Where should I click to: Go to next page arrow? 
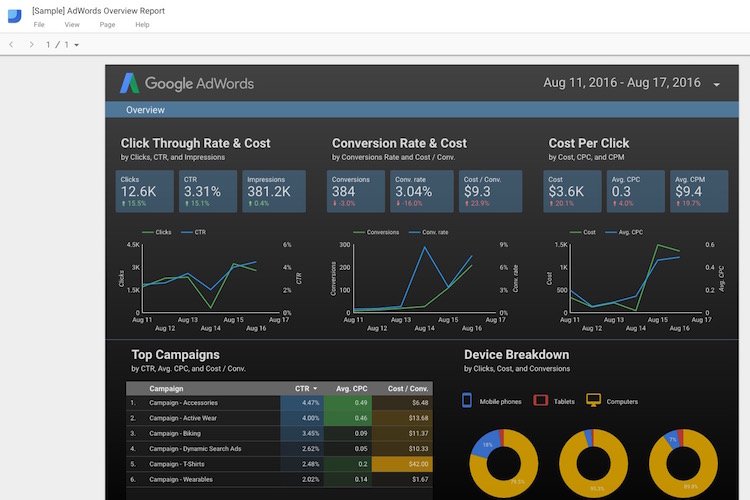[x=32, y=44]
